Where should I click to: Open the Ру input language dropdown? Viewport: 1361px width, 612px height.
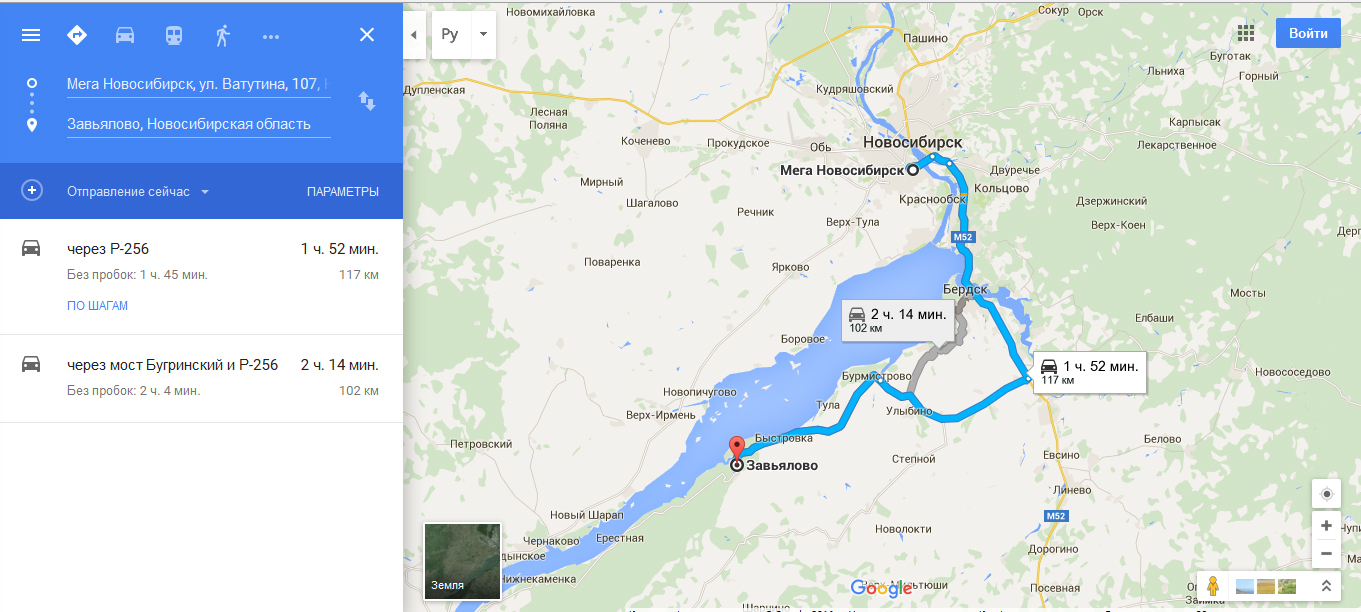463,35
